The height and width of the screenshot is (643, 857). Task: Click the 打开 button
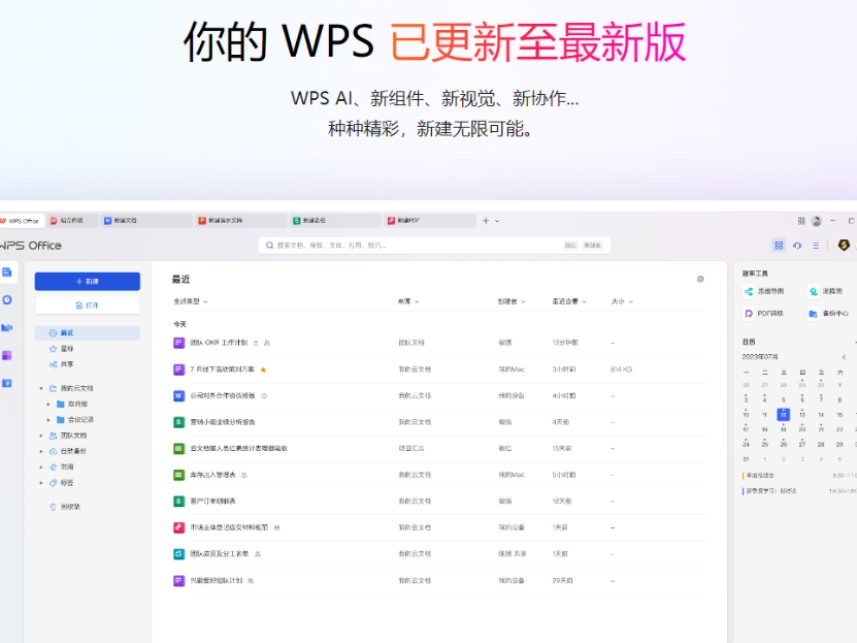point(87,305)
